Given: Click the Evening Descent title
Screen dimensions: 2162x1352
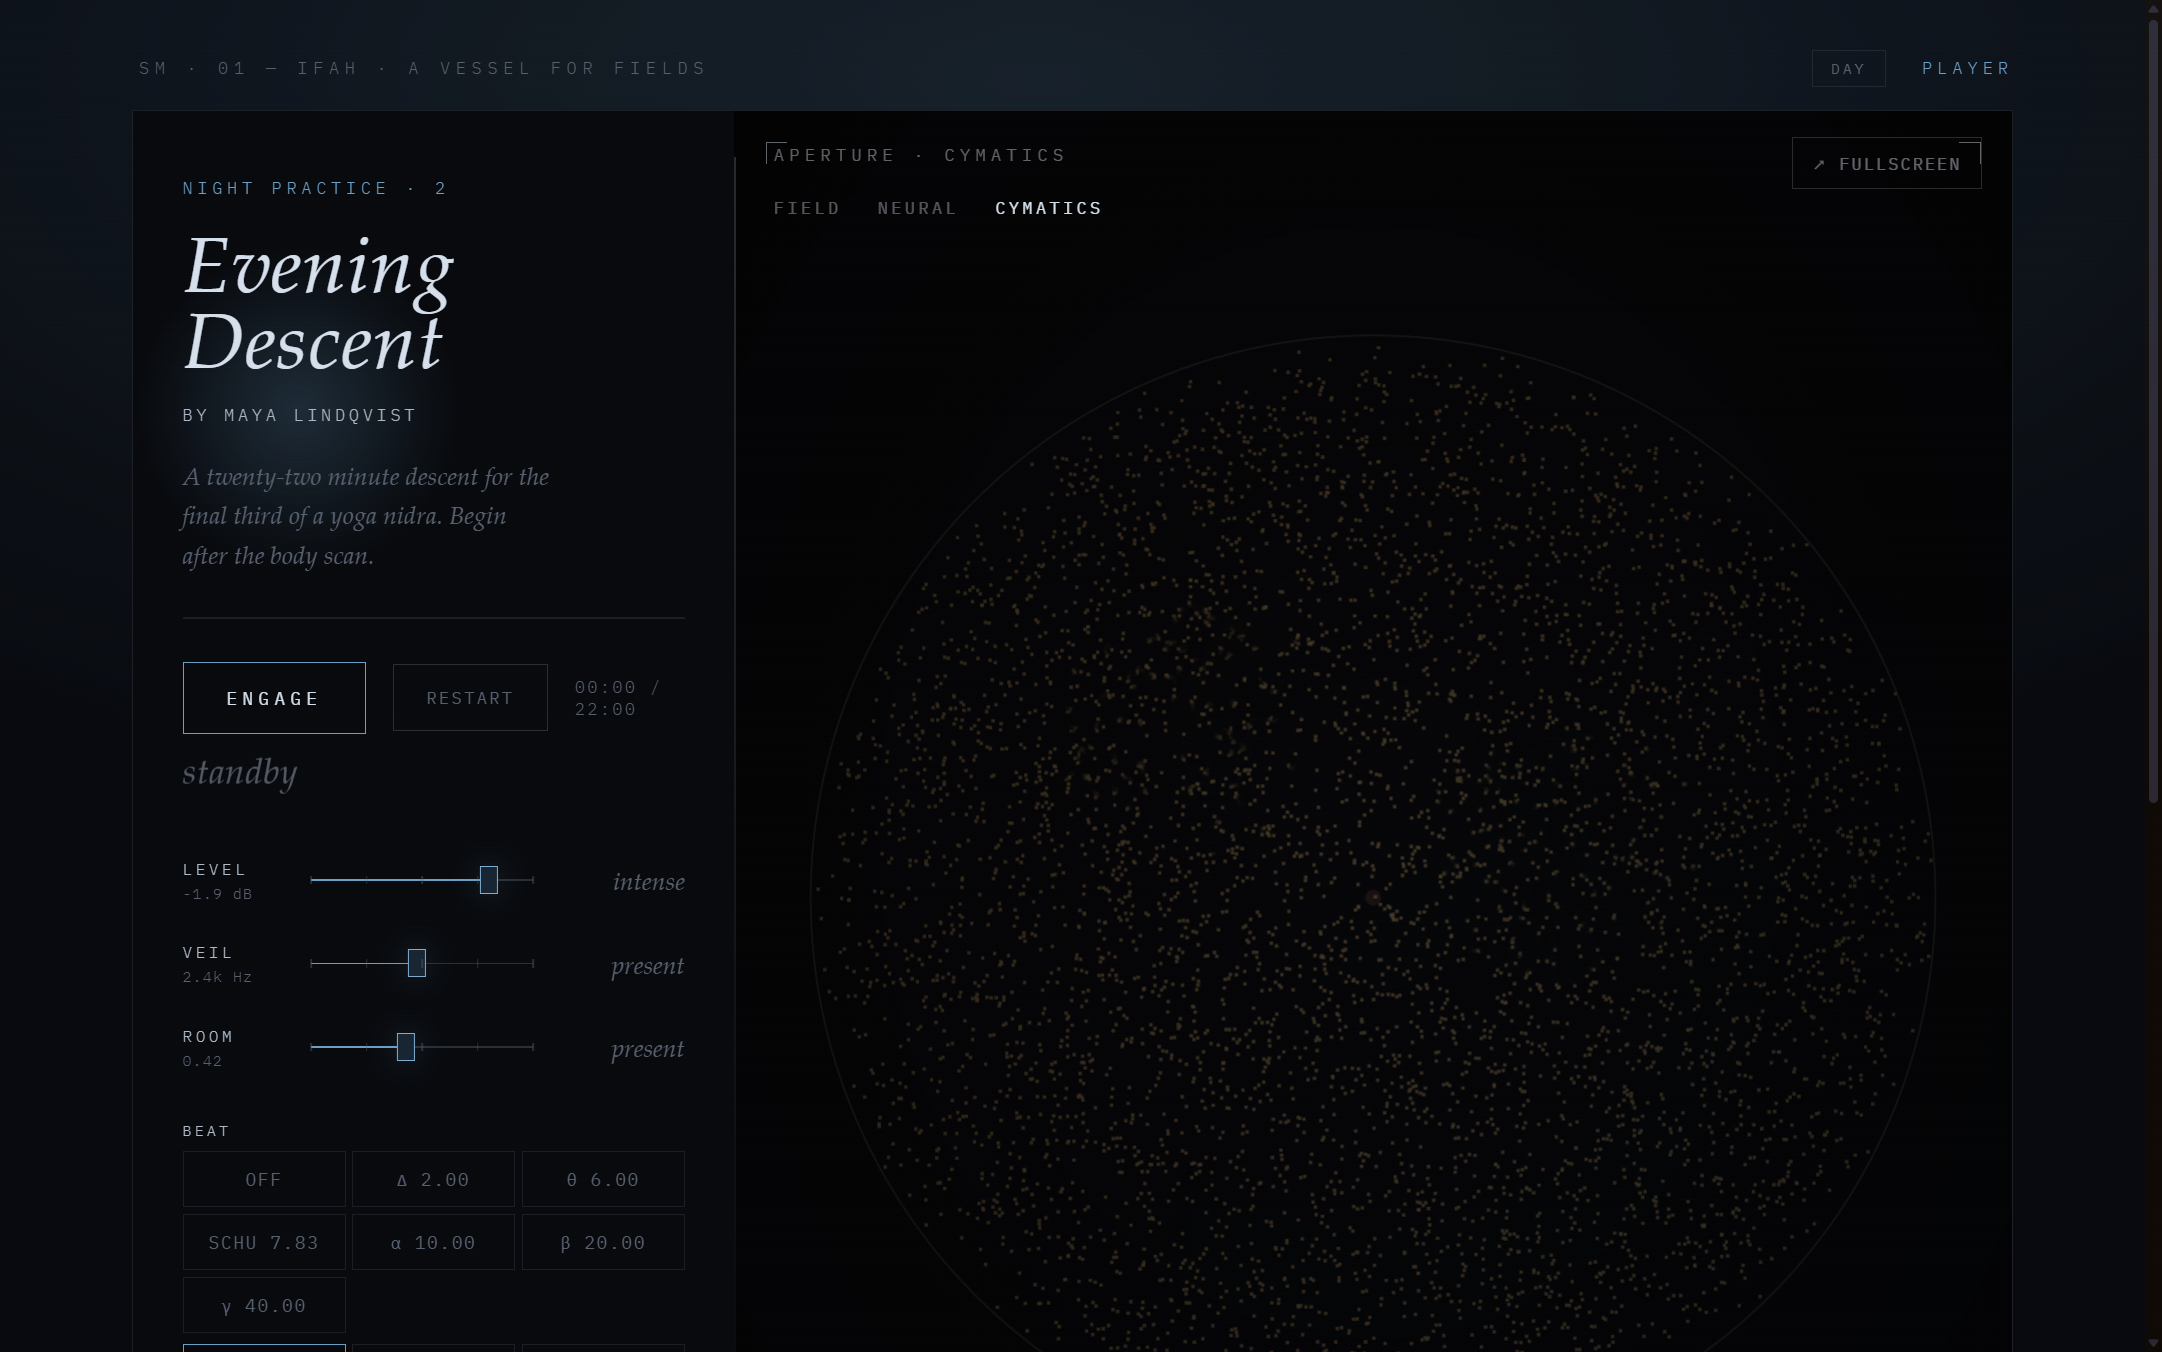Looking at the screenshot, I should pyautogui.click(x=319, y=303).
